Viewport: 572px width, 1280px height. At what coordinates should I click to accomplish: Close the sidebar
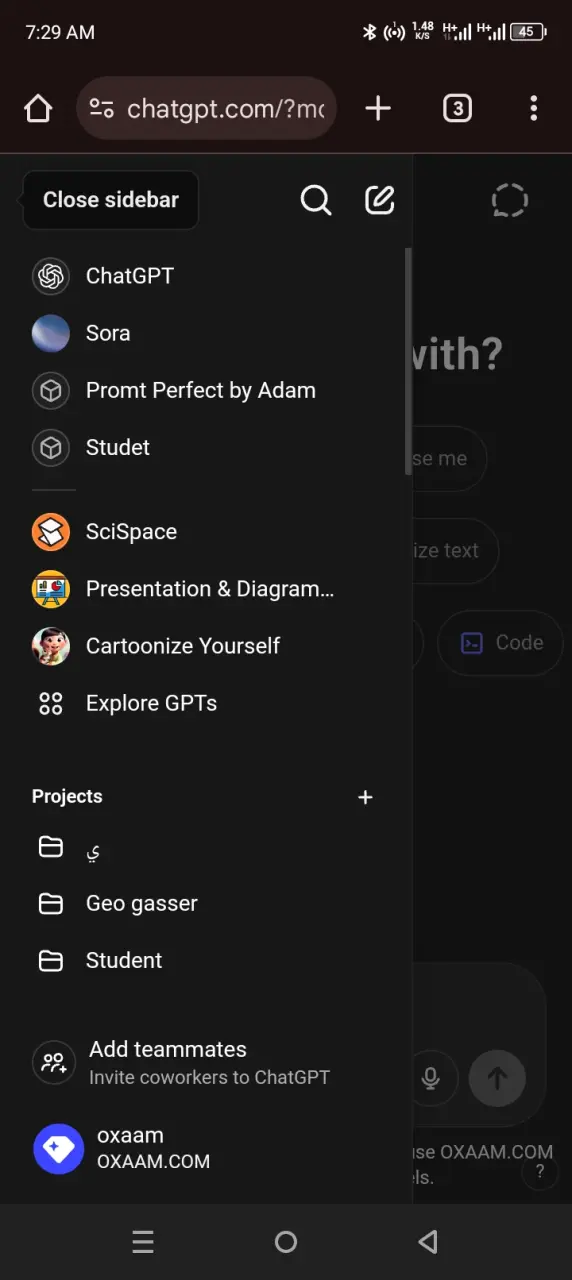coord(111,200)
